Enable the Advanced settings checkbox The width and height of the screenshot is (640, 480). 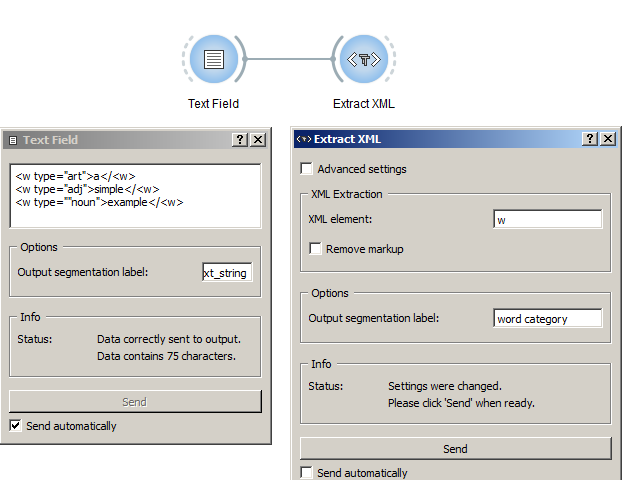(306, 169)
